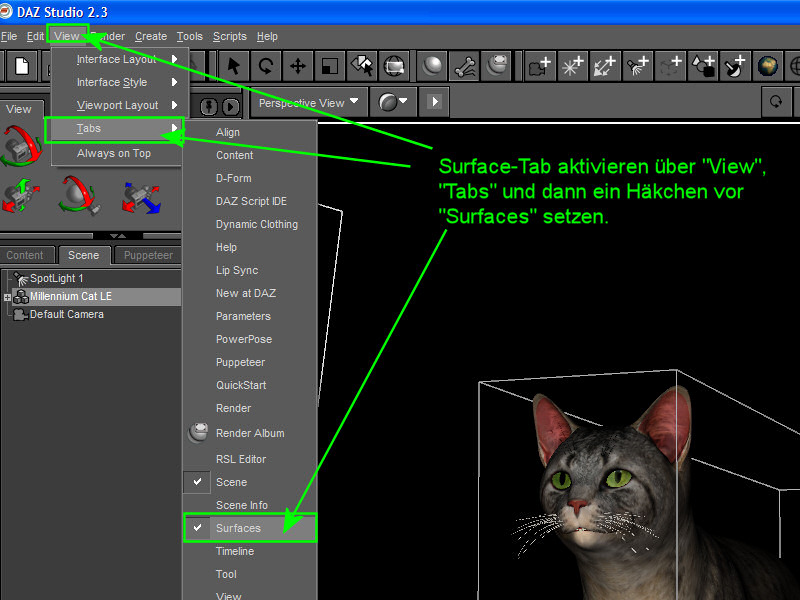The image size is (800, 600).
Task: Expand the Millennium Cat LE tree node
Action: click(x=7, y=297)
